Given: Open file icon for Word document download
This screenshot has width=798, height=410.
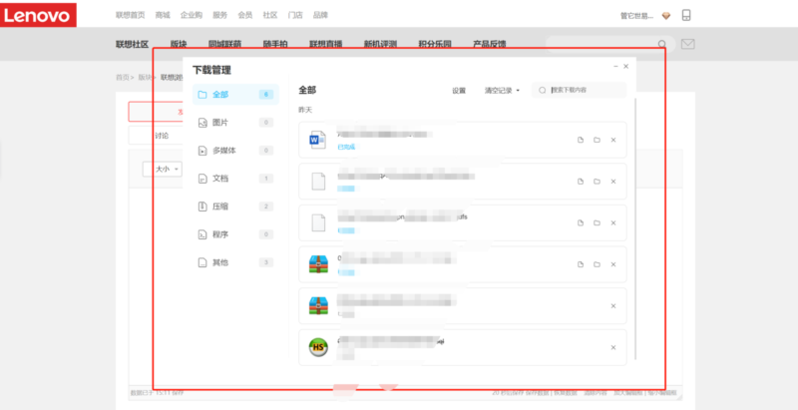Looking at the screenshot, I should tap(579, 140).
